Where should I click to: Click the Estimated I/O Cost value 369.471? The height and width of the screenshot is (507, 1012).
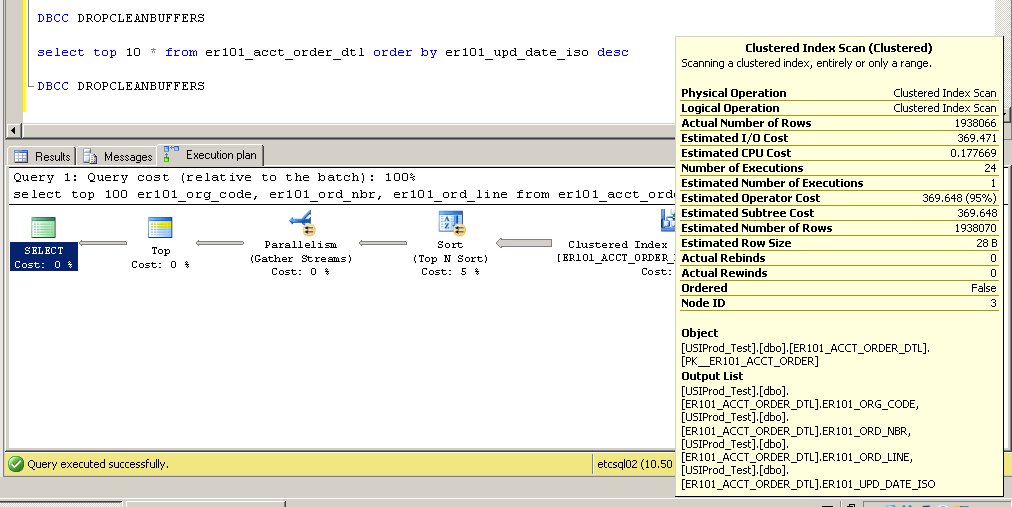pyautogui.click(x=977, y=138)
